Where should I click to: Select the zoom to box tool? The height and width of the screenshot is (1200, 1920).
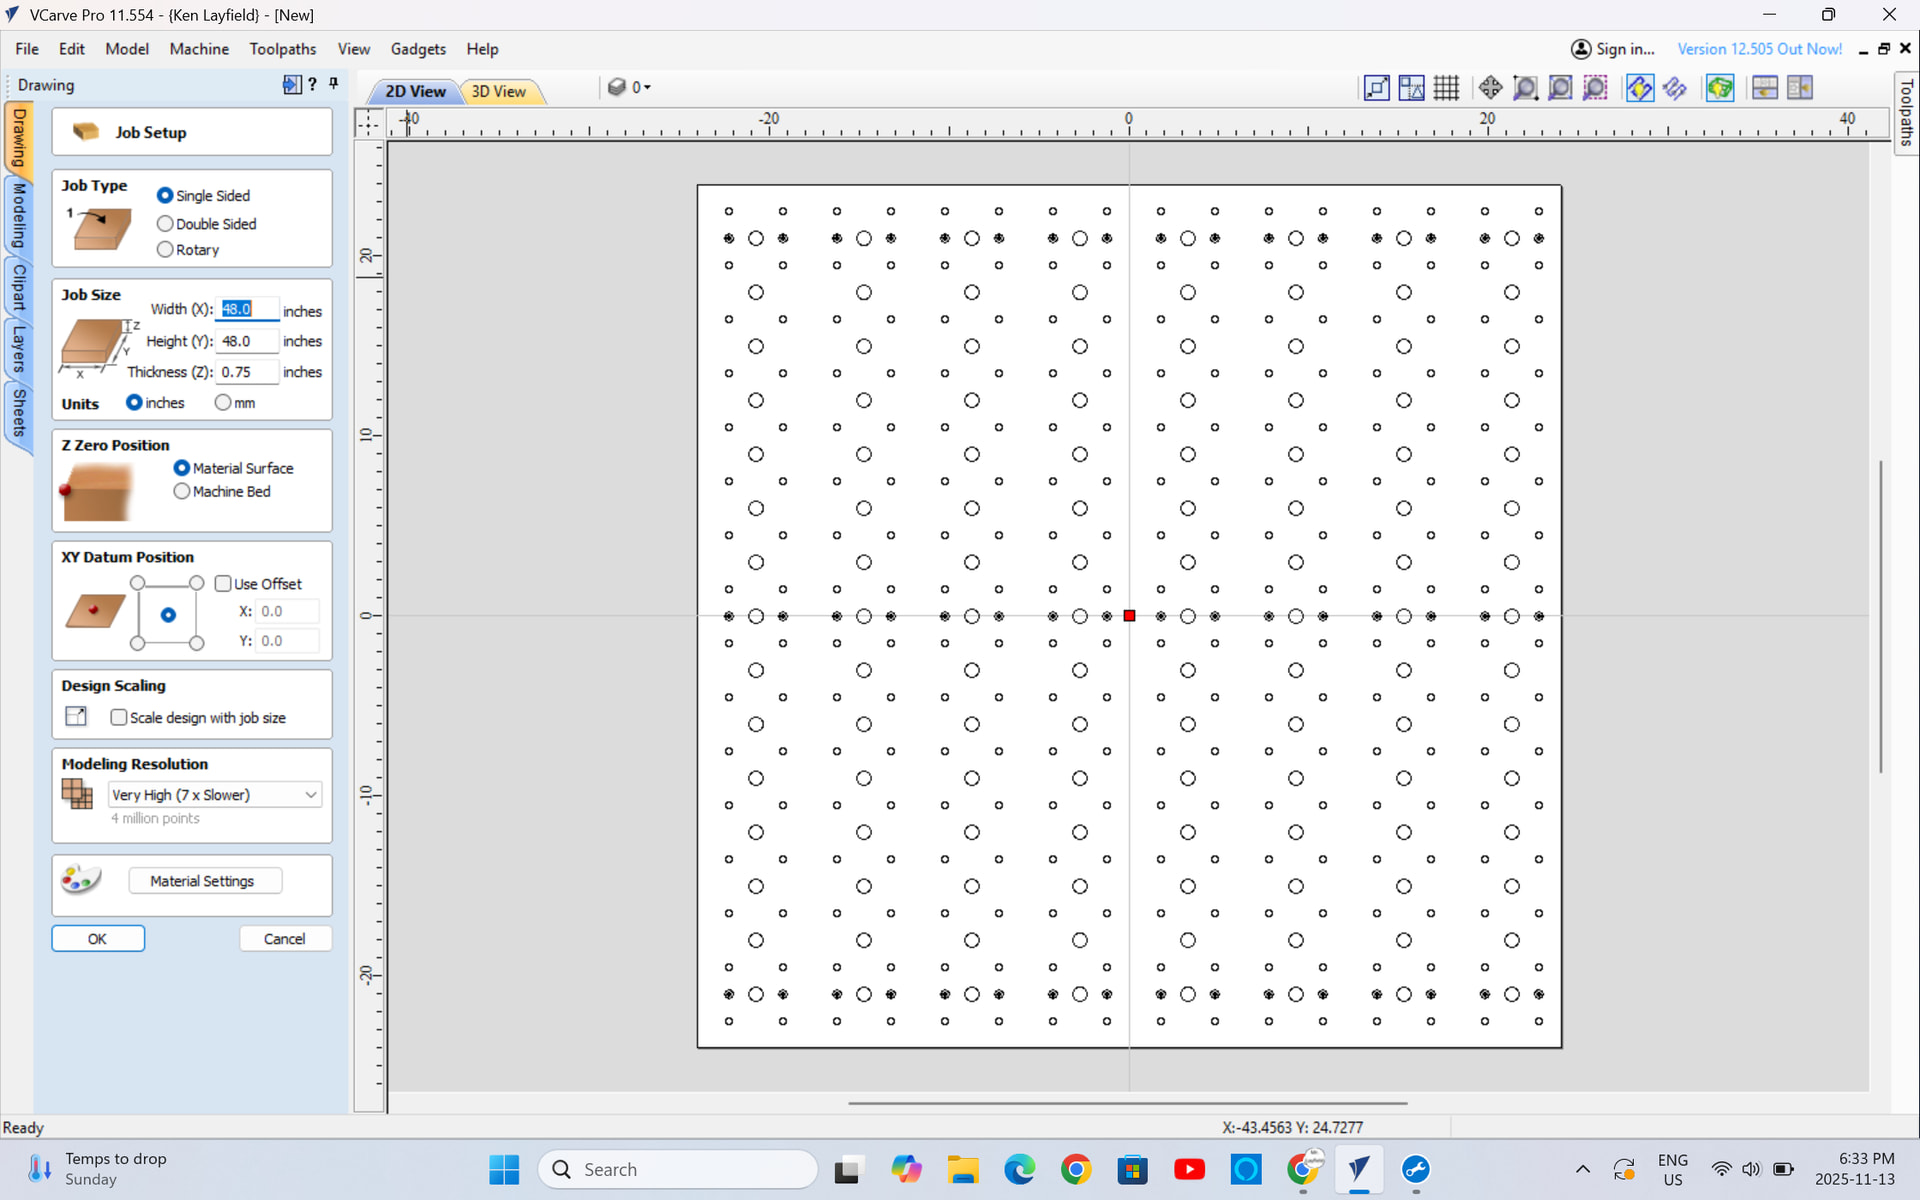(1525, 88)
